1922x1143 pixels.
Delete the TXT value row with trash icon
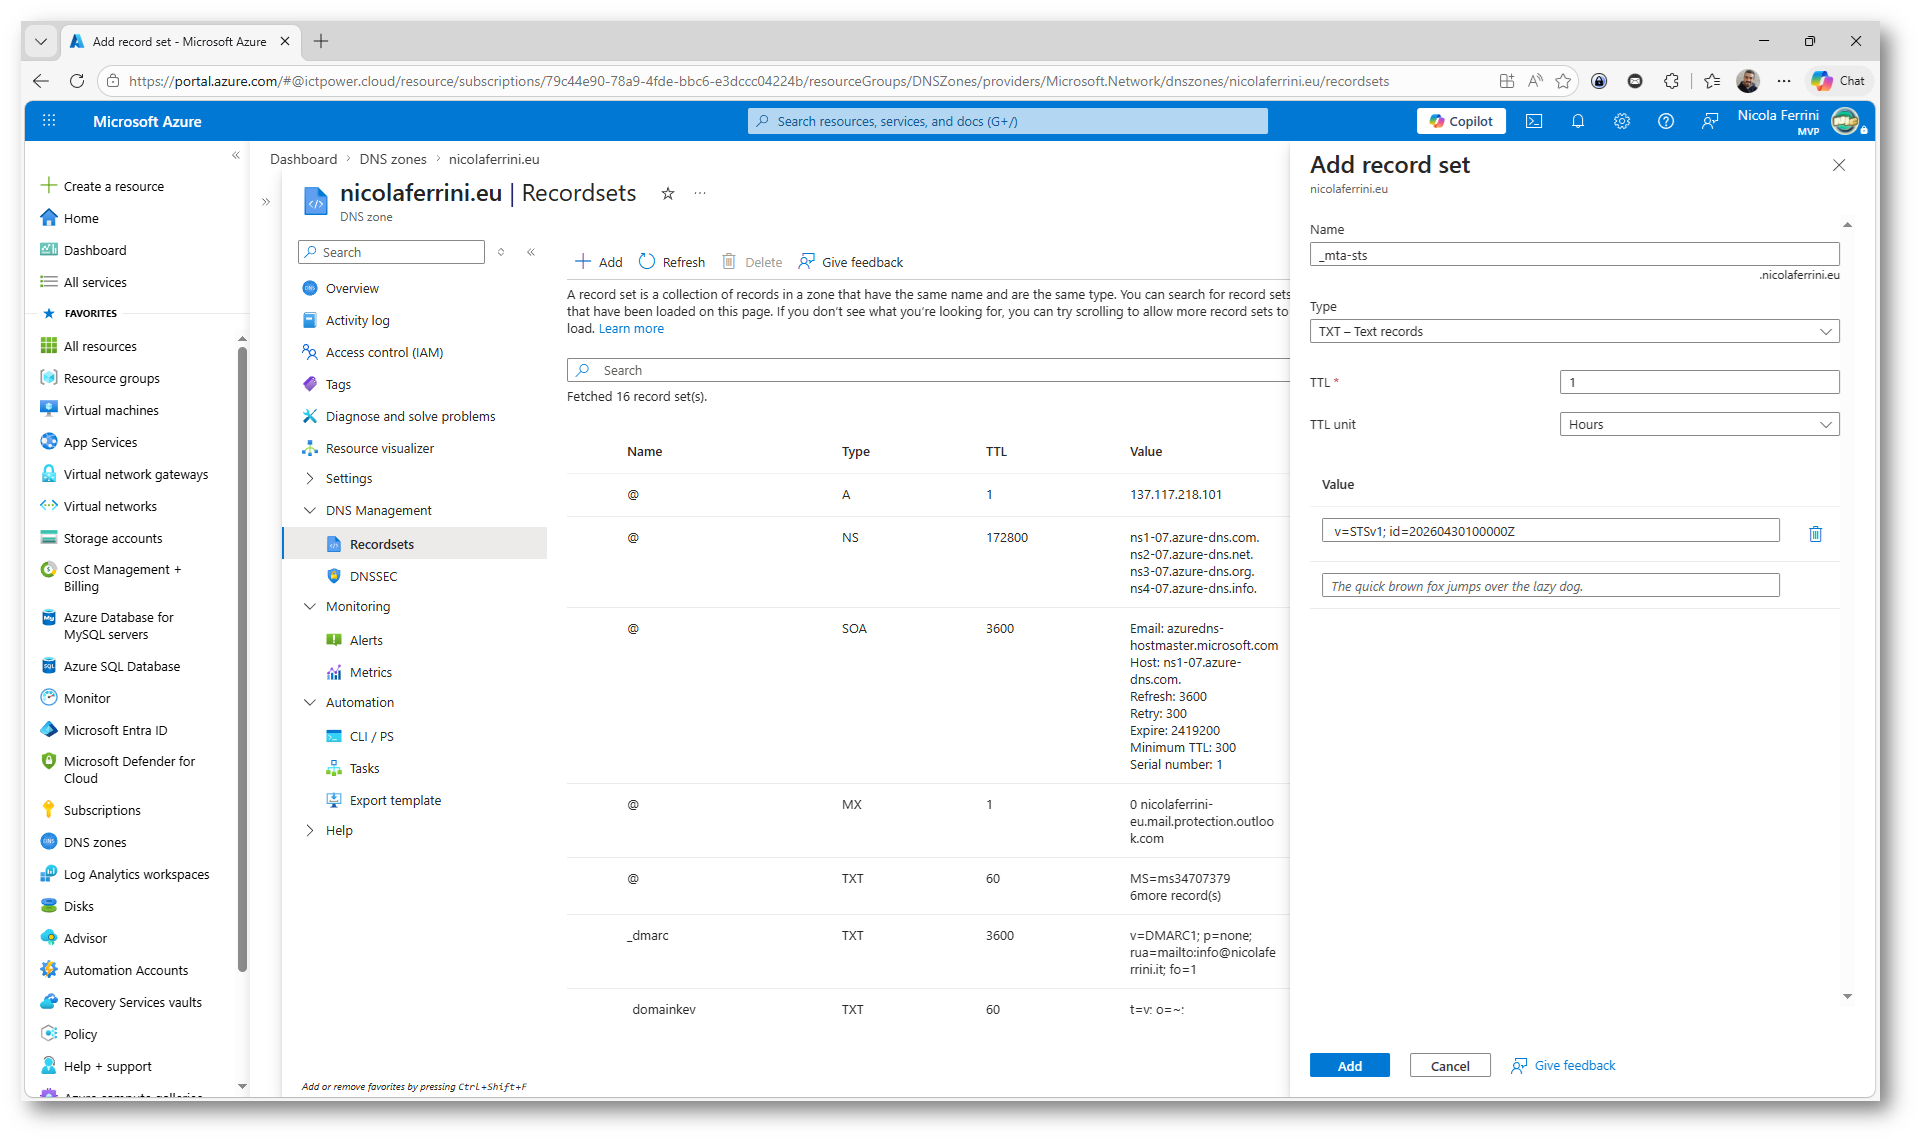tap(1815, 534)
